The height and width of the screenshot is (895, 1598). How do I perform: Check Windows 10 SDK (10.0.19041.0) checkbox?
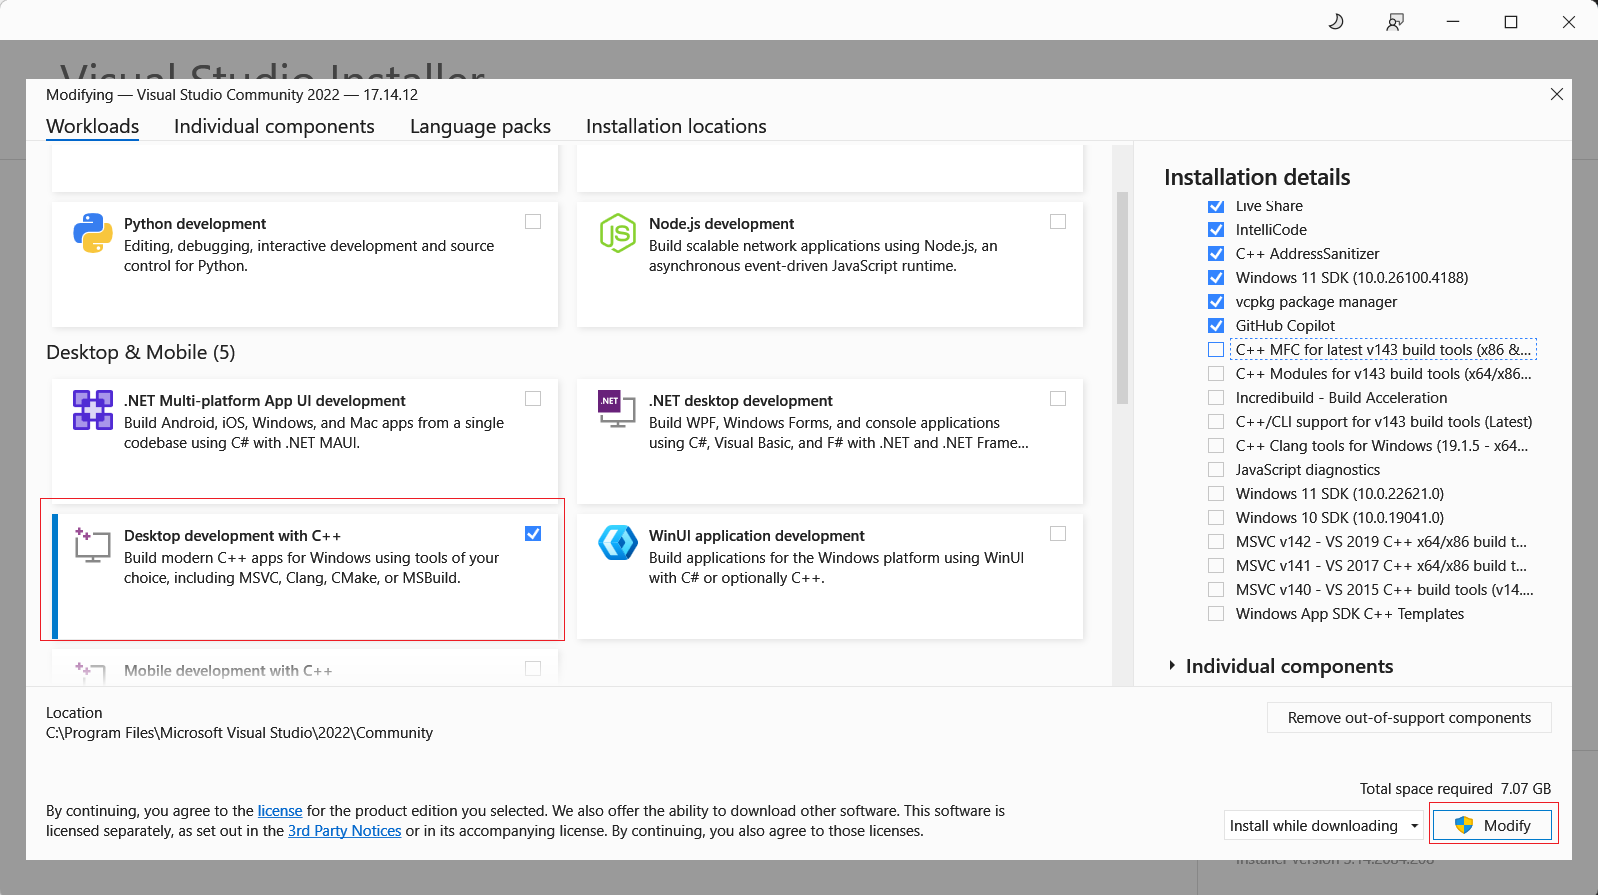1216,518
